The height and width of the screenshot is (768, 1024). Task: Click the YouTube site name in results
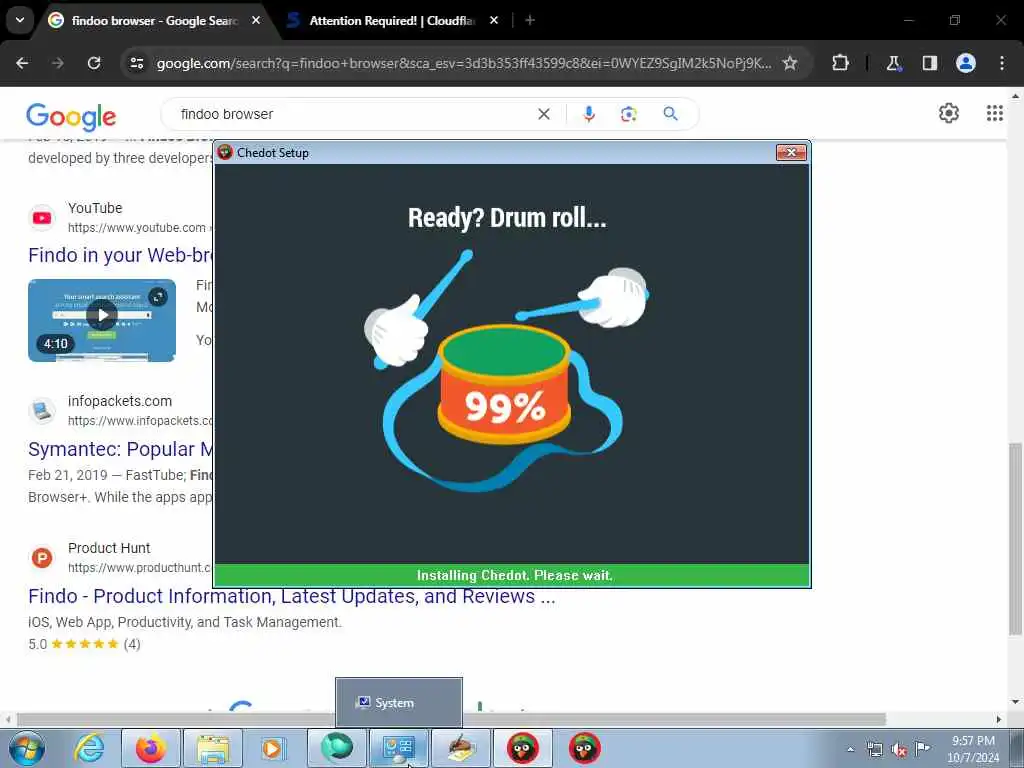95,208
